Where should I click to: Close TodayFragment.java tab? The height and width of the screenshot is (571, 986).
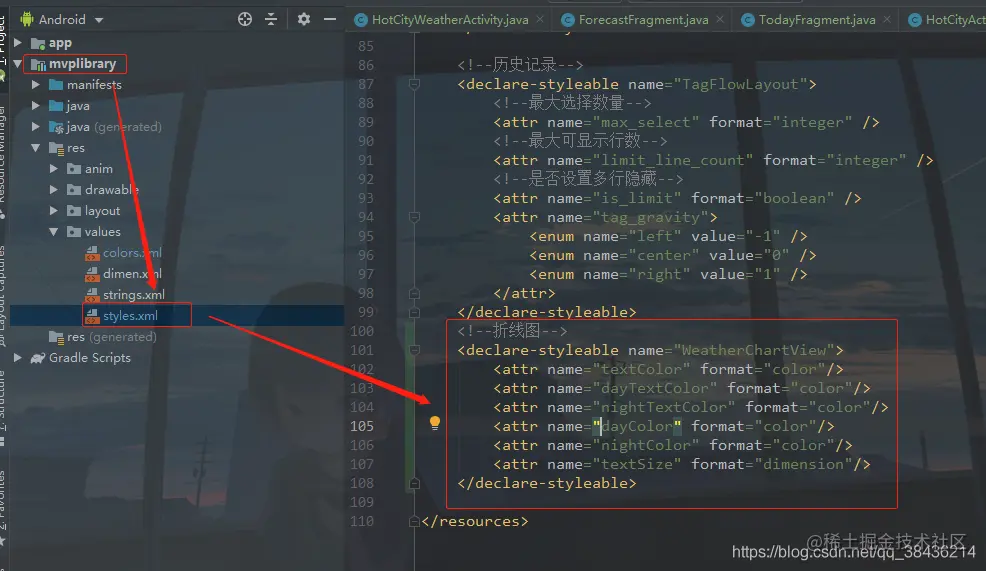tap(887, 19)
